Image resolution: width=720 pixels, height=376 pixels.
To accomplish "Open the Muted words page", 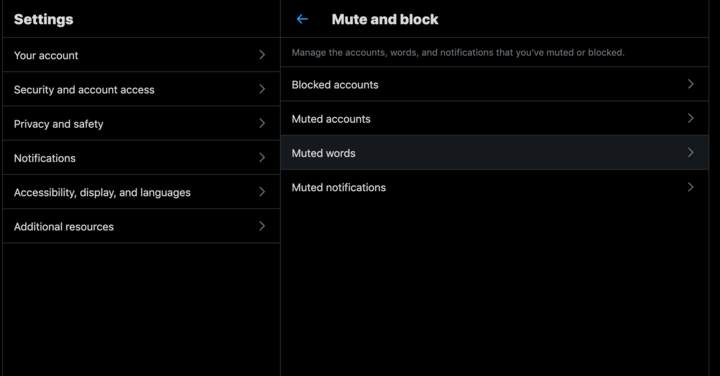I will [495, 152].
